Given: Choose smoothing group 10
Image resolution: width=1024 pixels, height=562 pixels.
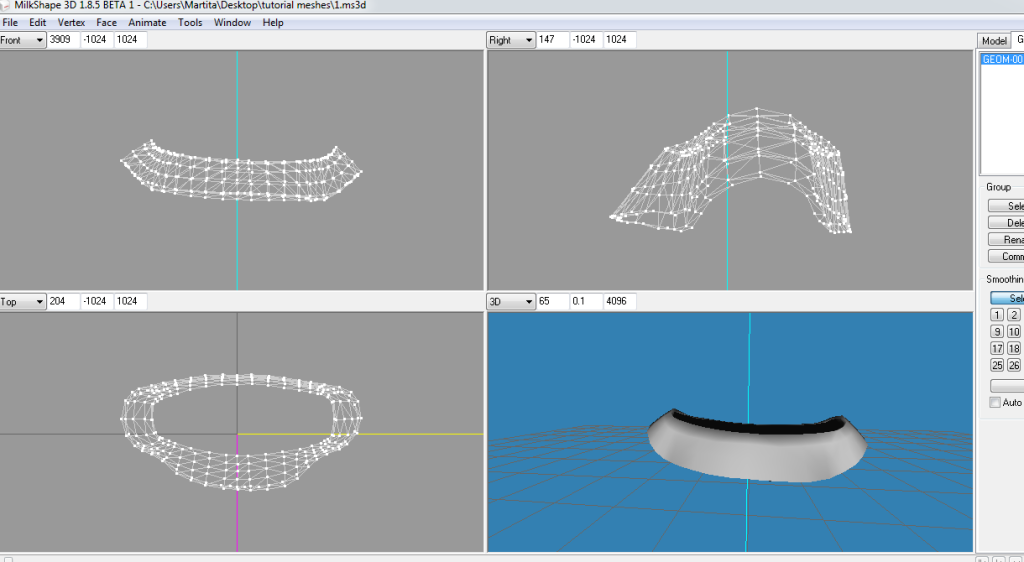Looking at the screenshot, I should [1014, 332].
